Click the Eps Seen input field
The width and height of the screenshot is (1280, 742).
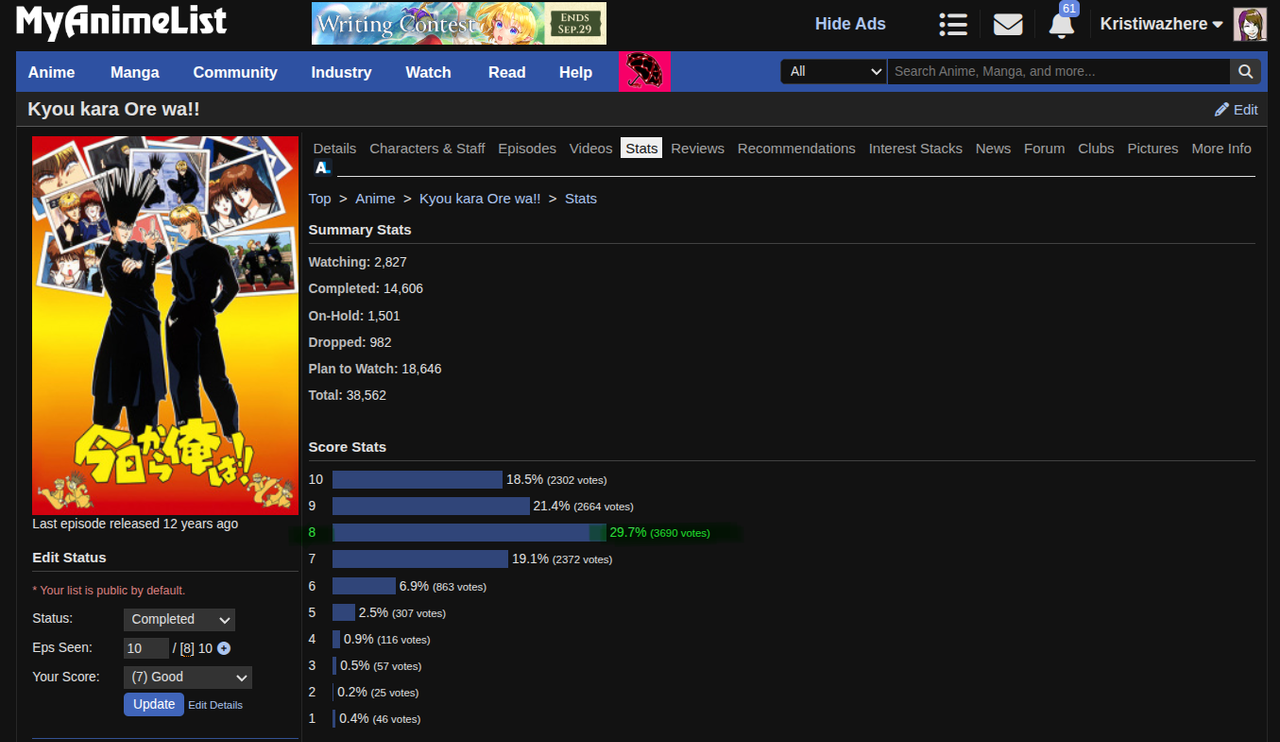pyautogui.click(x=146, y=648)
